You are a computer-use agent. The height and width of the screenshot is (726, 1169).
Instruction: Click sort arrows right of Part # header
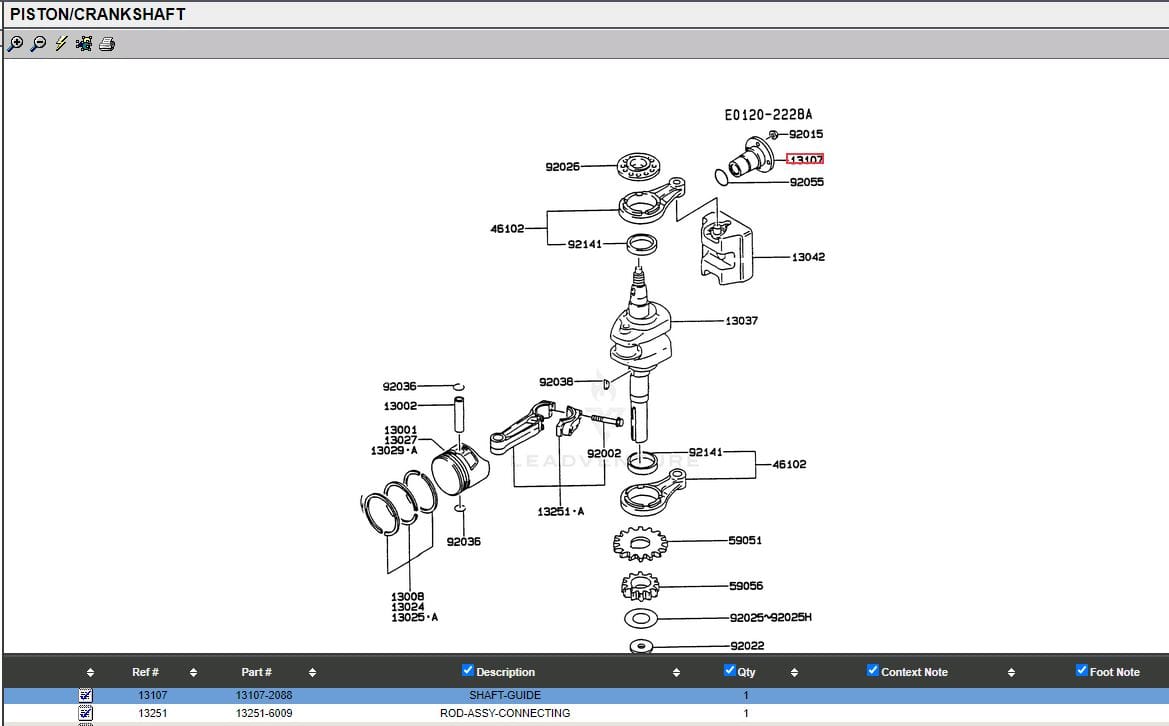click(312, 672)
